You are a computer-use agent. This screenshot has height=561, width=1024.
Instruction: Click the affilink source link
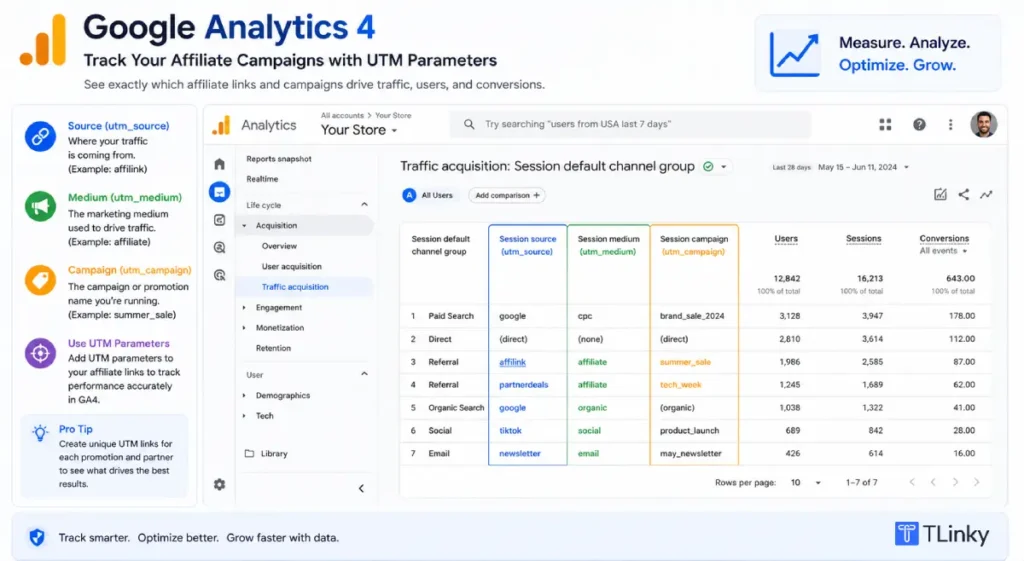pyautogui.click(x=512, y=362)
